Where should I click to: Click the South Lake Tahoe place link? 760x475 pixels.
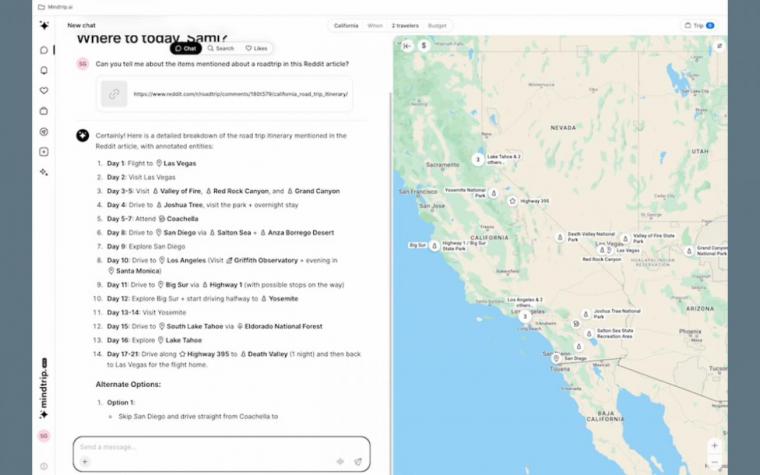[x=191, y=326]
